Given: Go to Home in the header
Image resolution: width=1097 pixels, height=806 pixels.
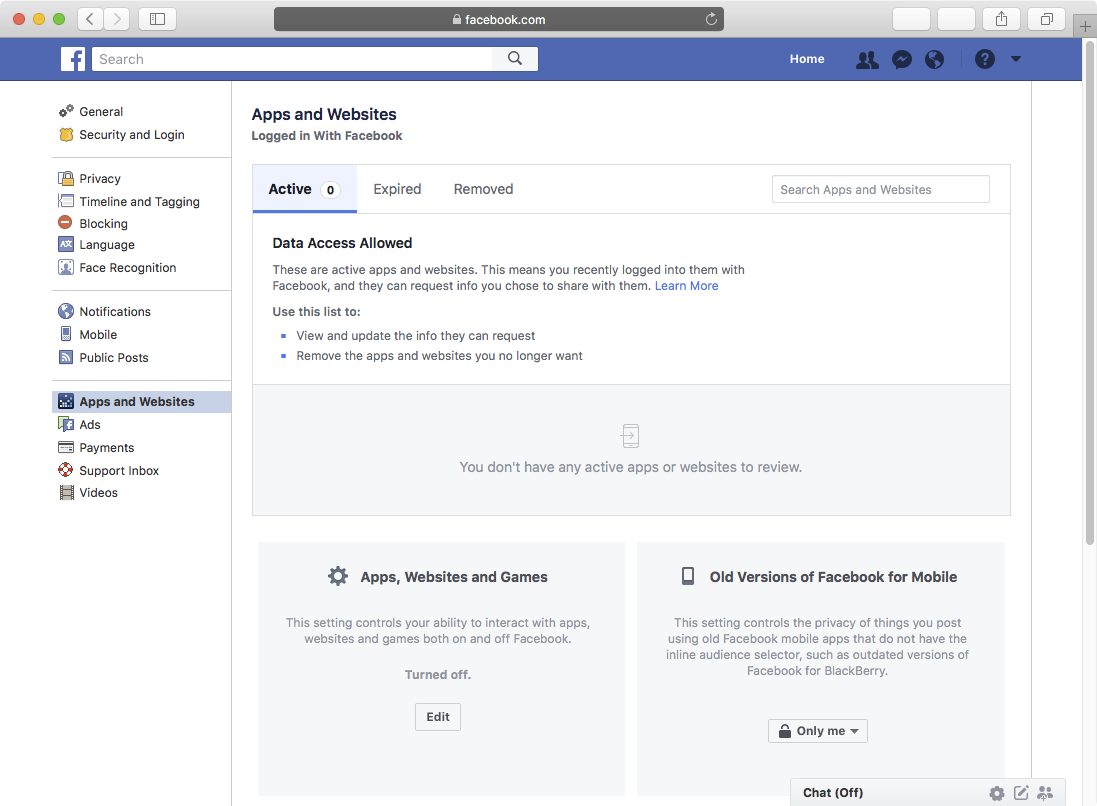Looking at the screenshot, I should [x=807, y=59].
